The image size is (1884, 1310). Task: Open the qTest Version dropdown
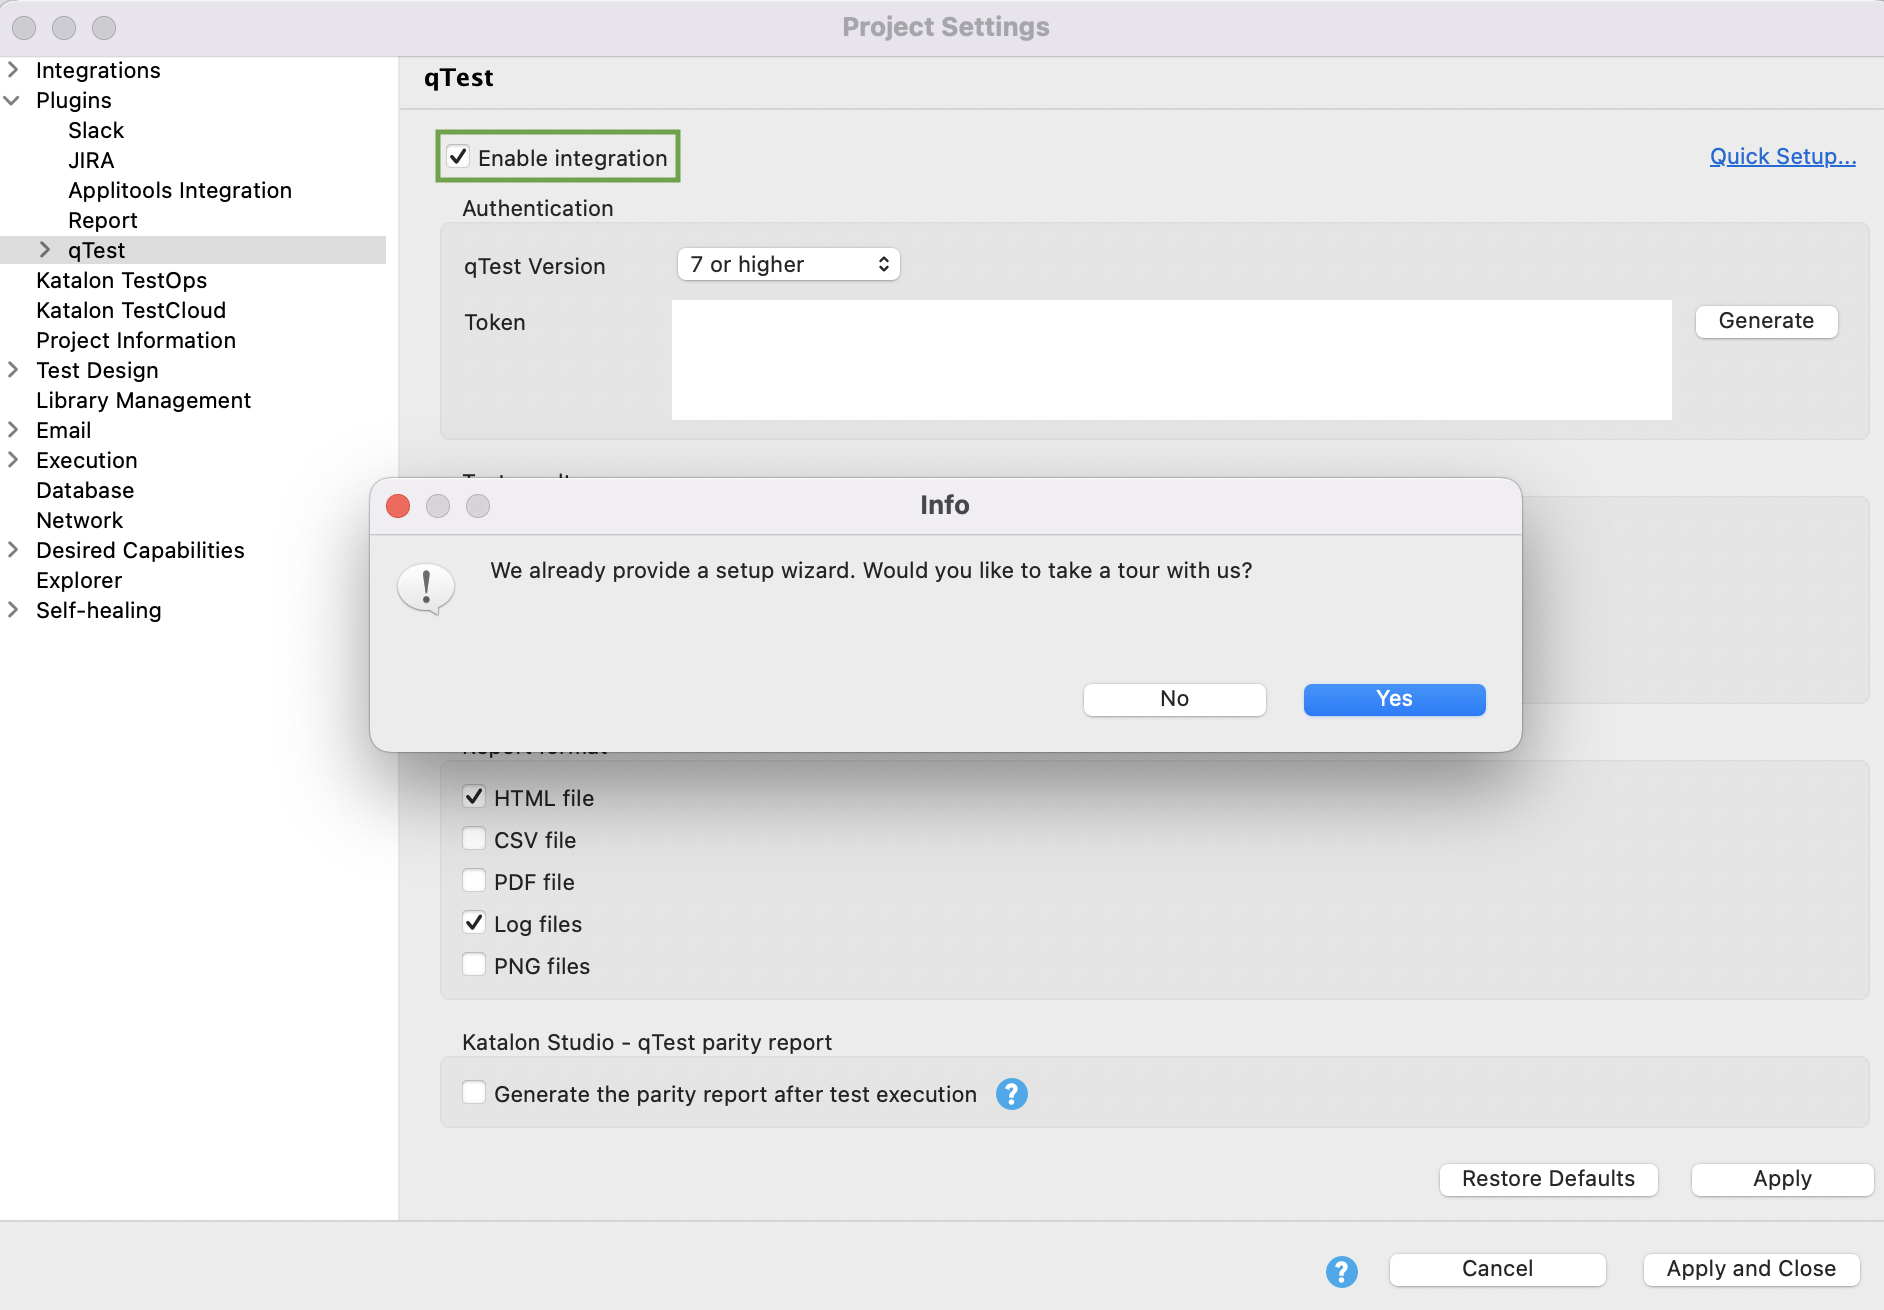(788, 264)
